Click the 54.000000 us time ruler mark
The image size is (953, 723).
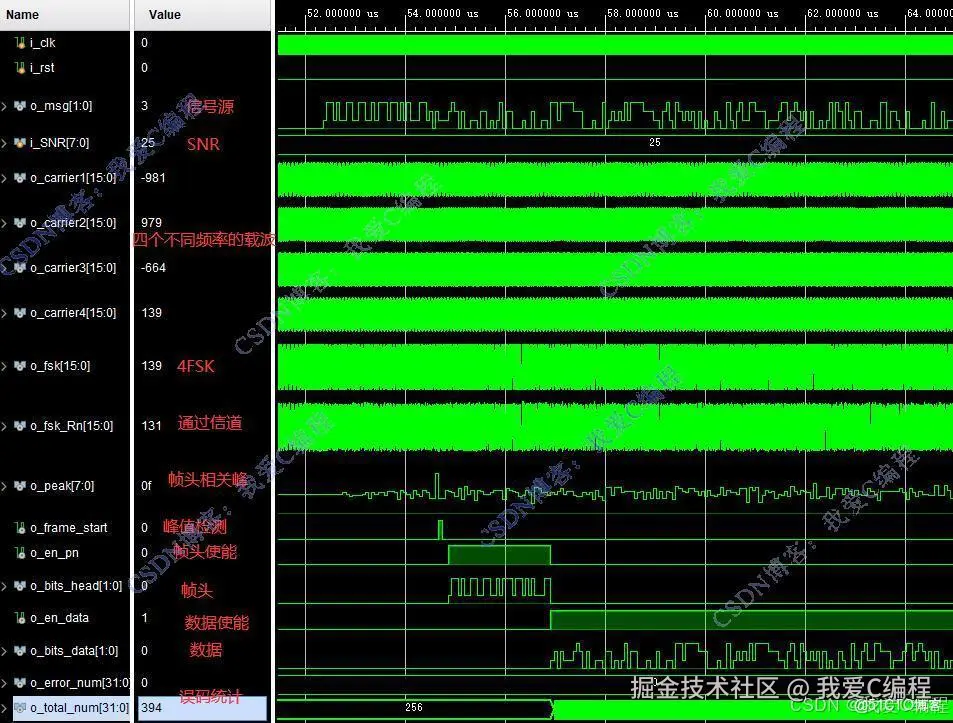(442, 13)
